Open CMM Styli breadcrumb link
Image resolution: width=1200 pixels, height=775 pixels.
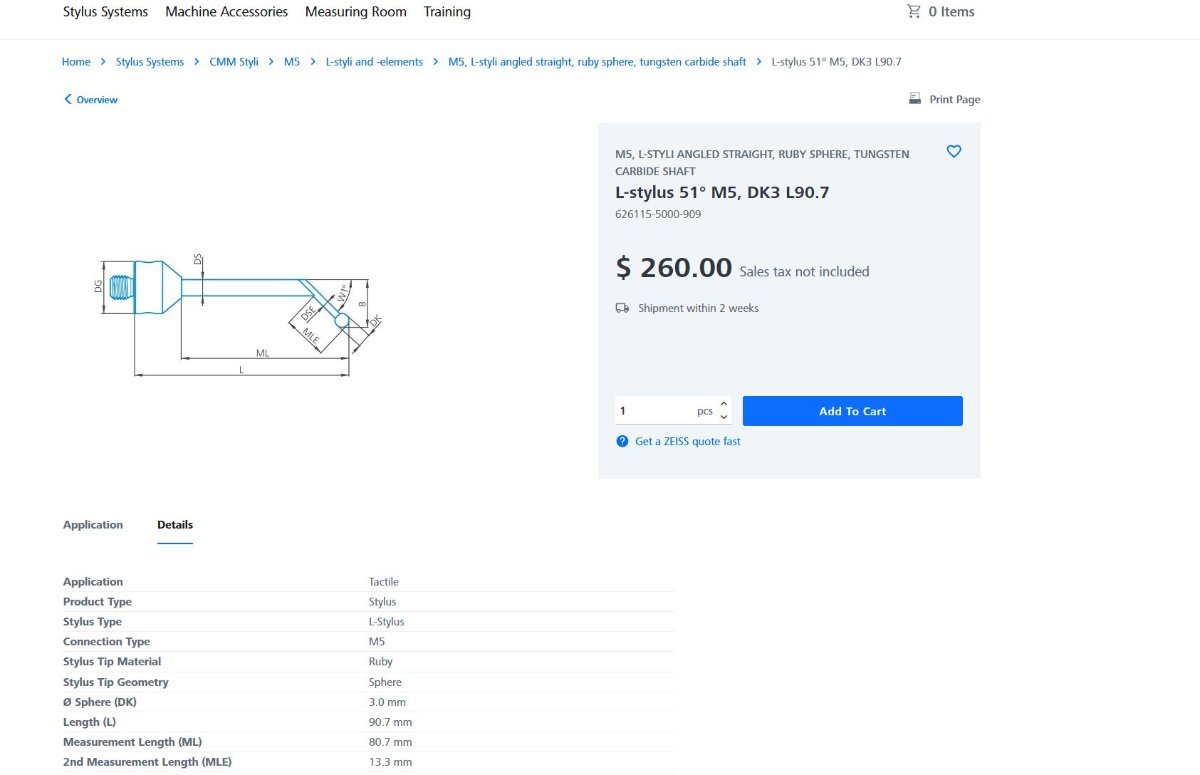[234, 62]
